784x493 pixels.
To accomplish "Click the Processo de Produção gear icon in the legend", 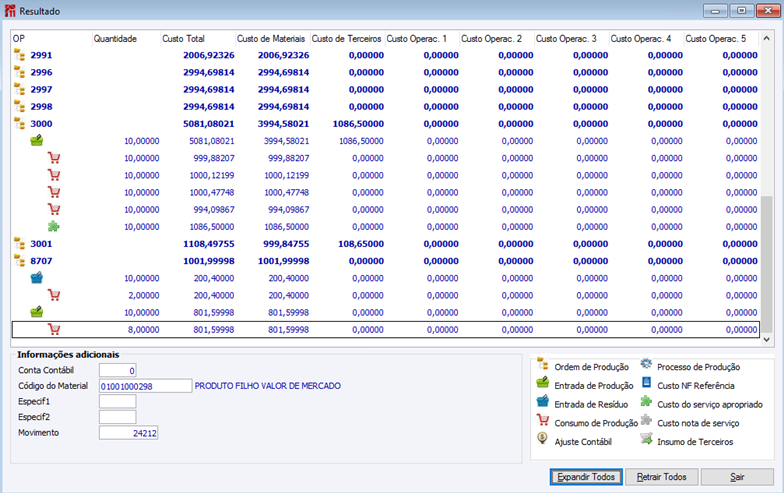I will (647, 366).
